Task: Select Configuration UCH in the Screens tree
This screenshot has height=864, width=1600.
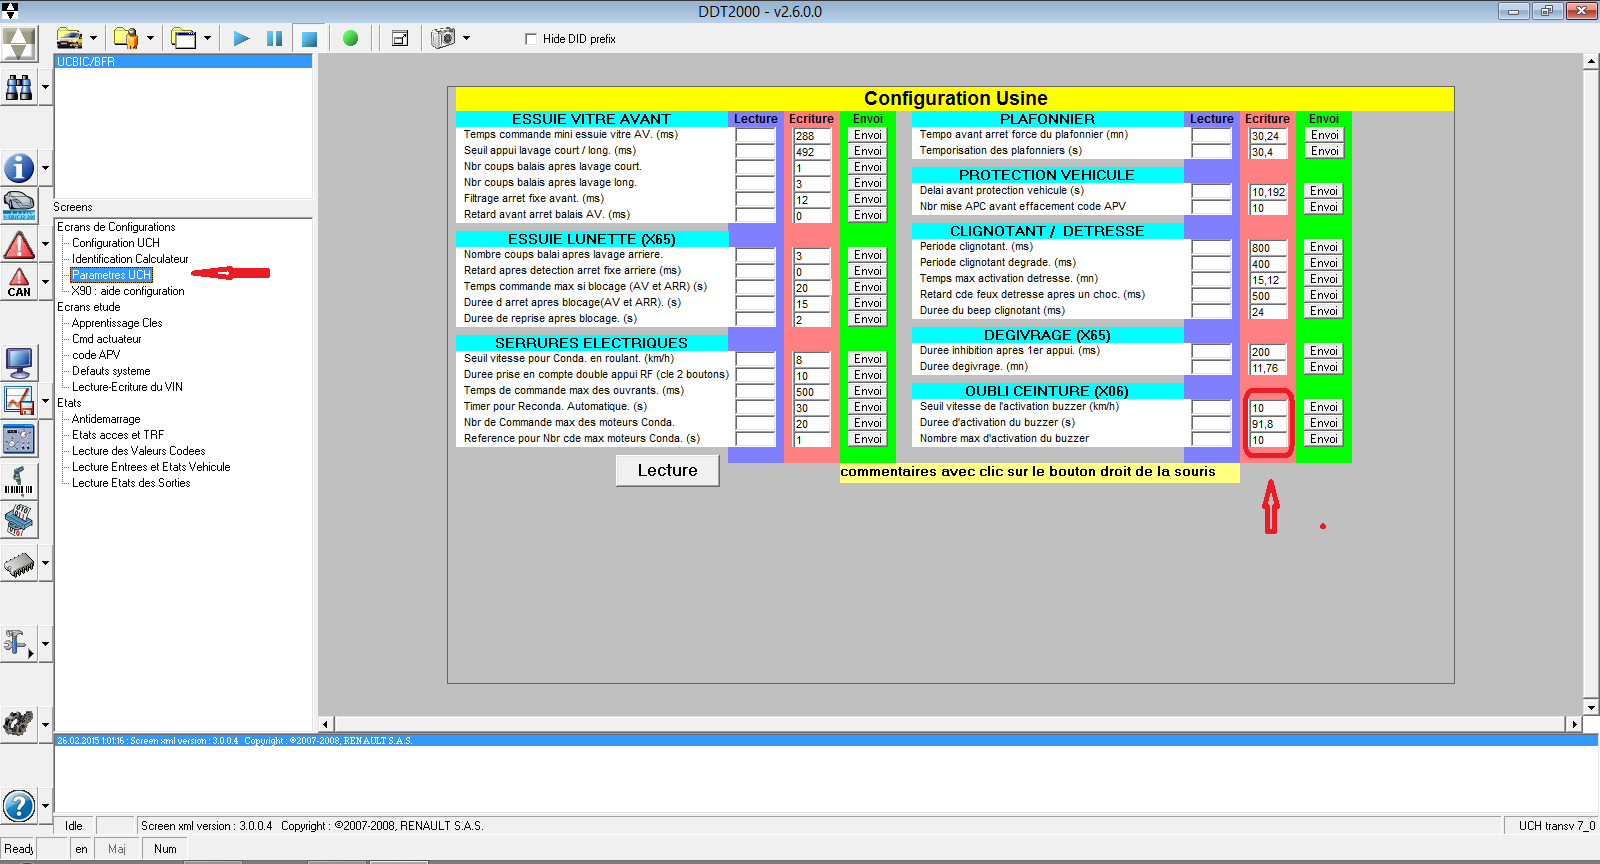Action: [115, 243]
